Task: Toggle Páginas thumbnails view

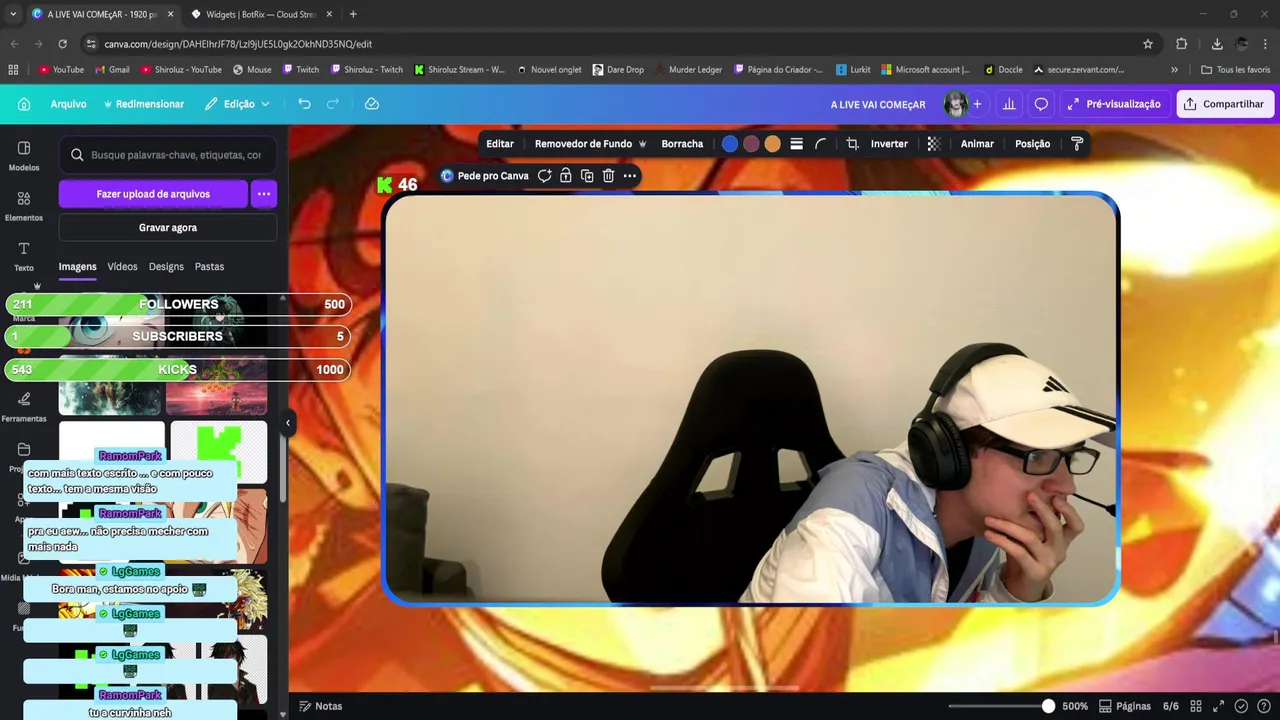Action: click(x=1126, y=706)
